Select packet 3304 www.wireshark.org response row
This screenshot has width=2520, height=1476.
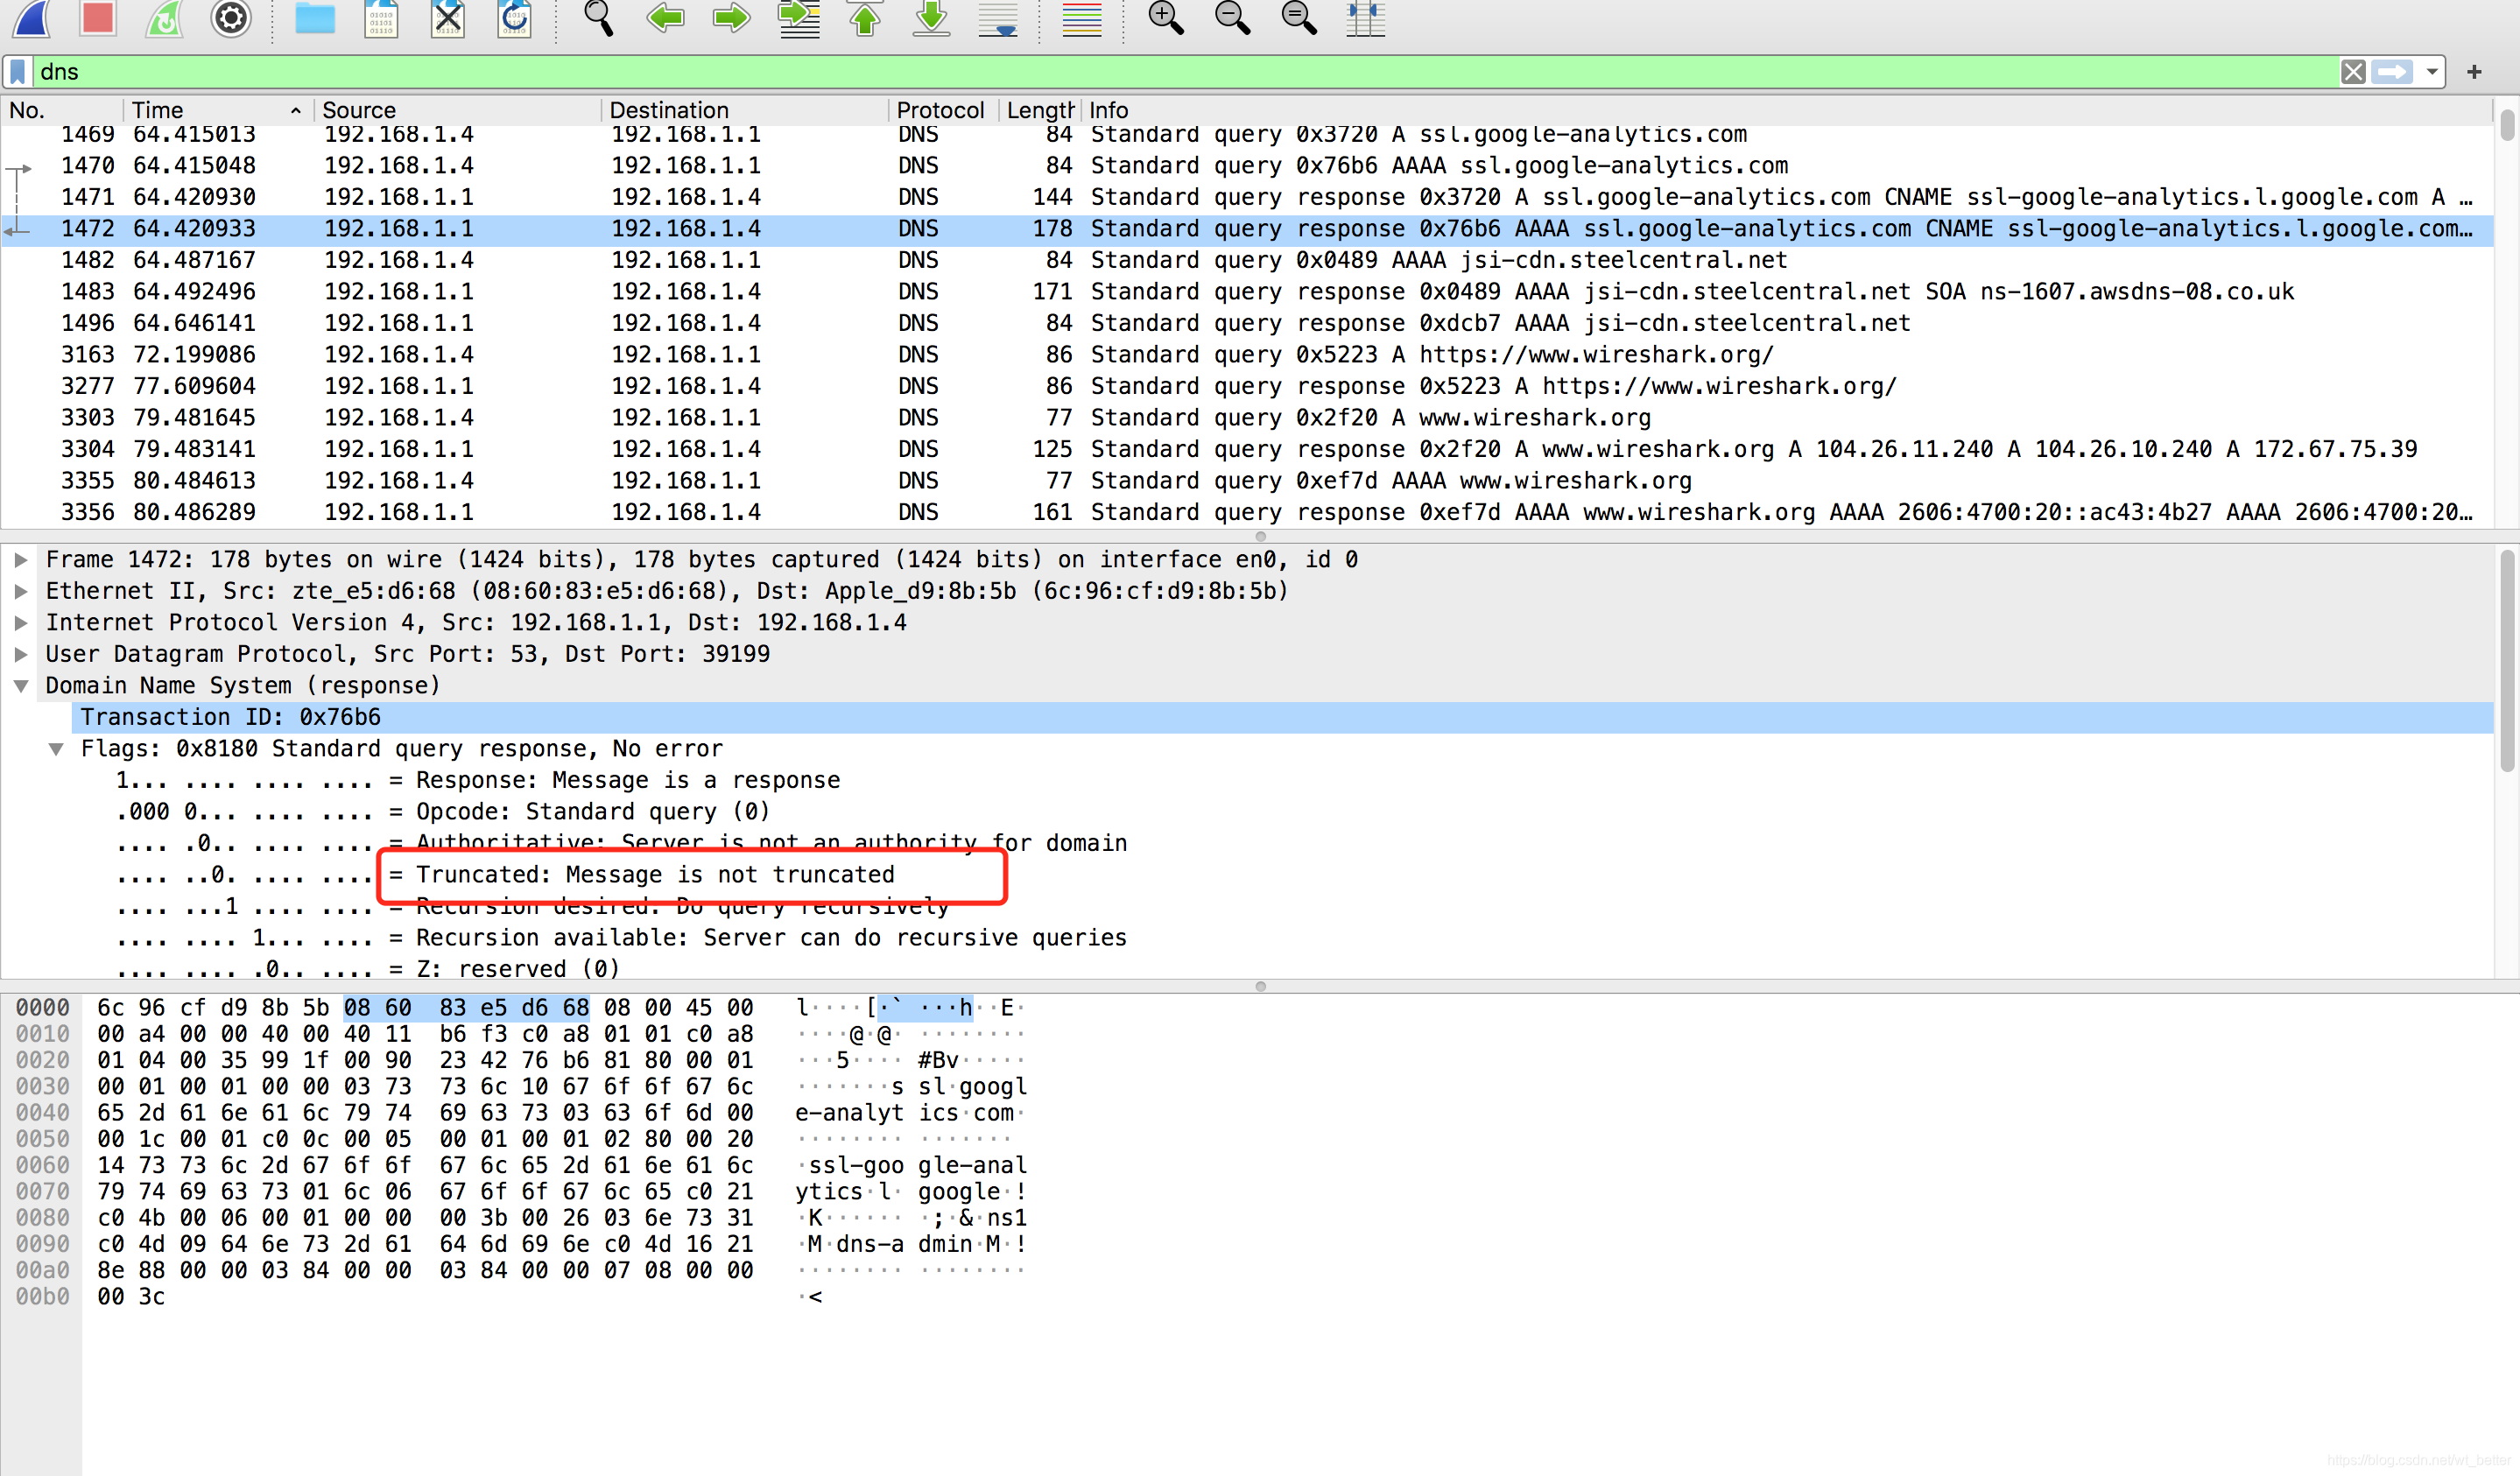(x=1200, y=449)
